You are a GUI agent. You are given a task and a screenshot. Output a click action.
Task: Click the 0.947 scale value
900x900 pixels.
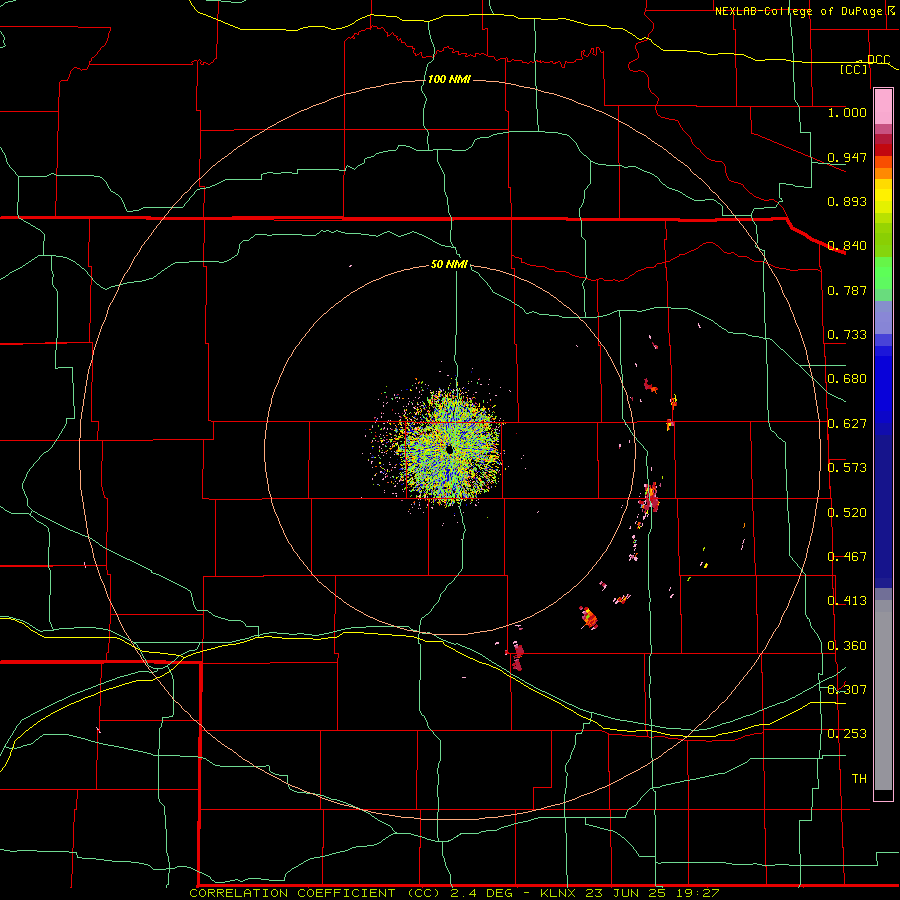(847, 157)
